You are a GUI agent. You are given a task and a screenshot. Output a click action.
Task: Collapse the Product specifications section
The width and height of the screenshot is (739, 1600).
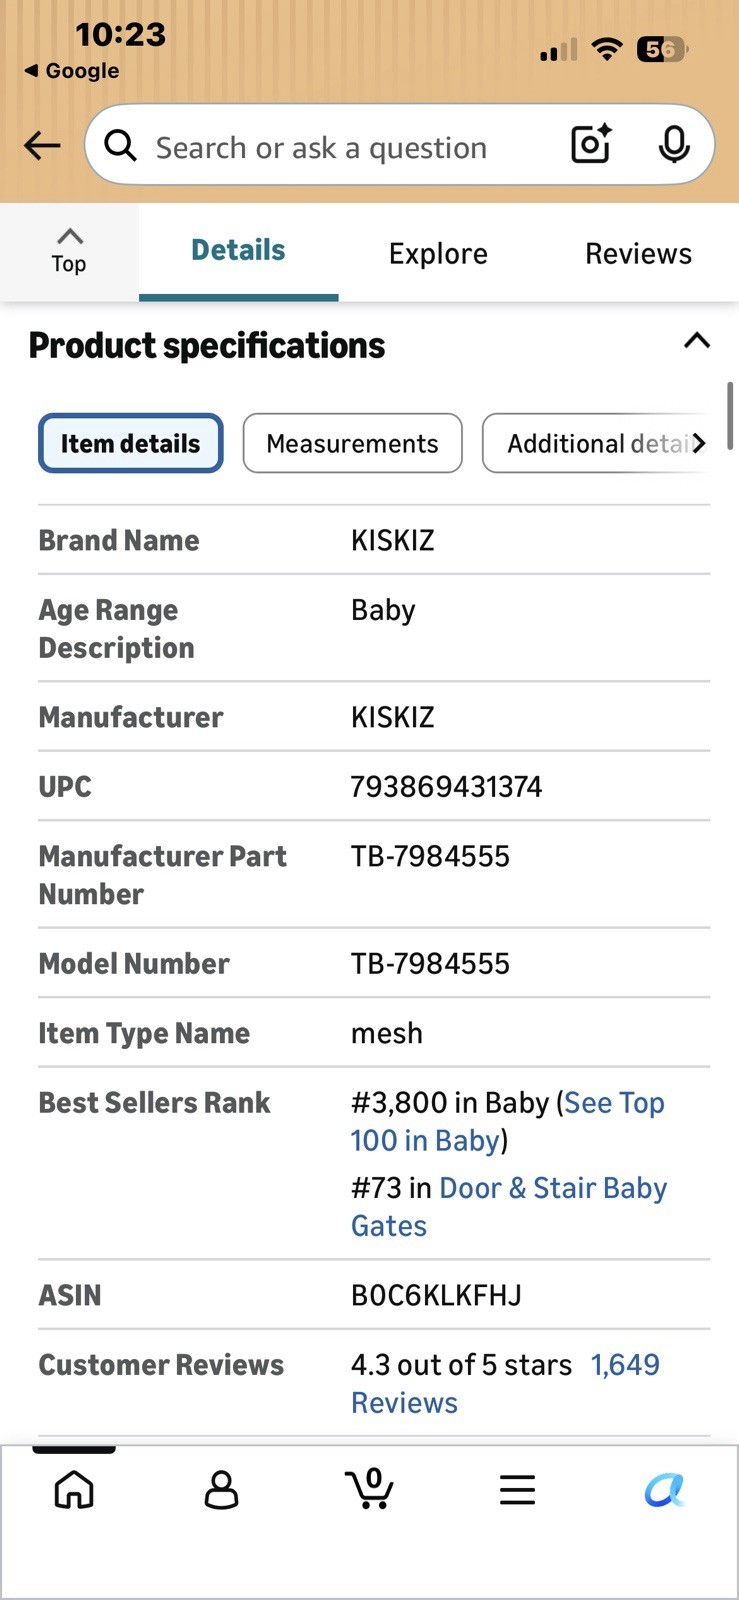tap(696, 341)
